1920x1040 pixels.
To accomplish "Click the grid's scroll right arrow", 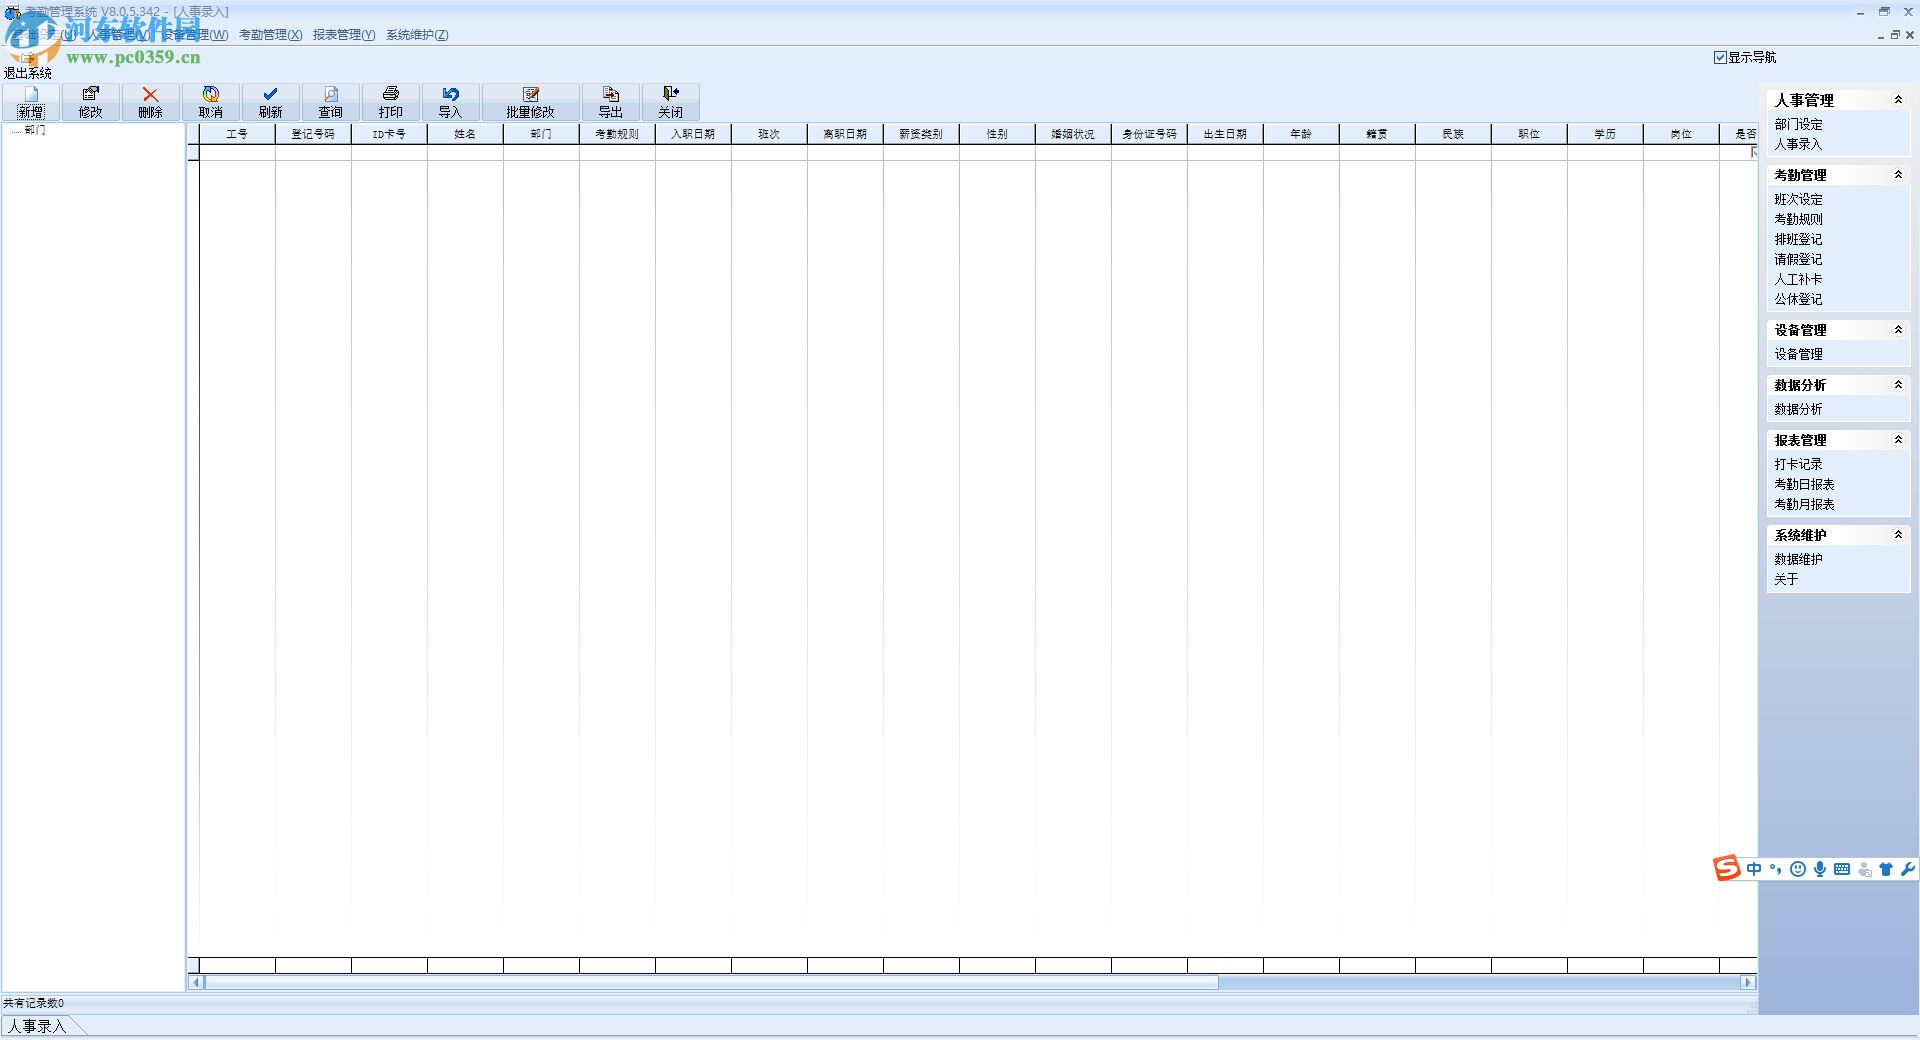I will coord(1748,983).
